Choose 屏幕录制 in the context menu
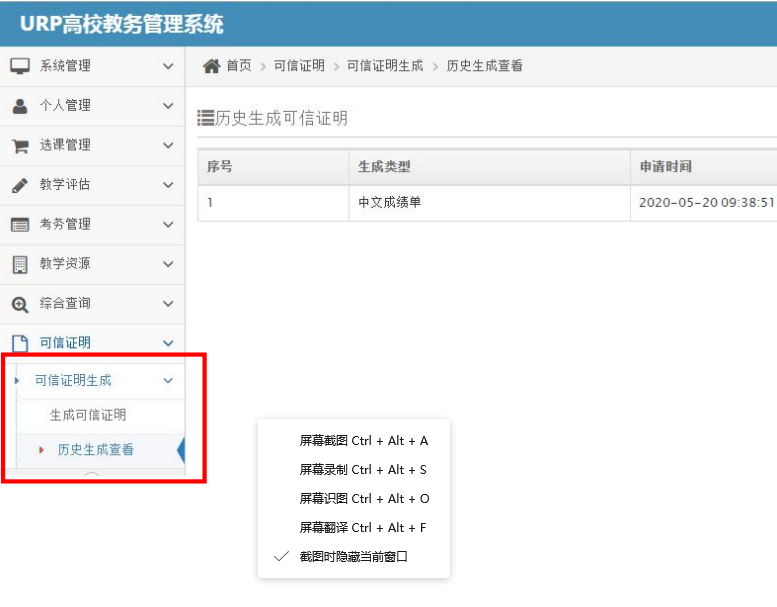 click(363, 469)
